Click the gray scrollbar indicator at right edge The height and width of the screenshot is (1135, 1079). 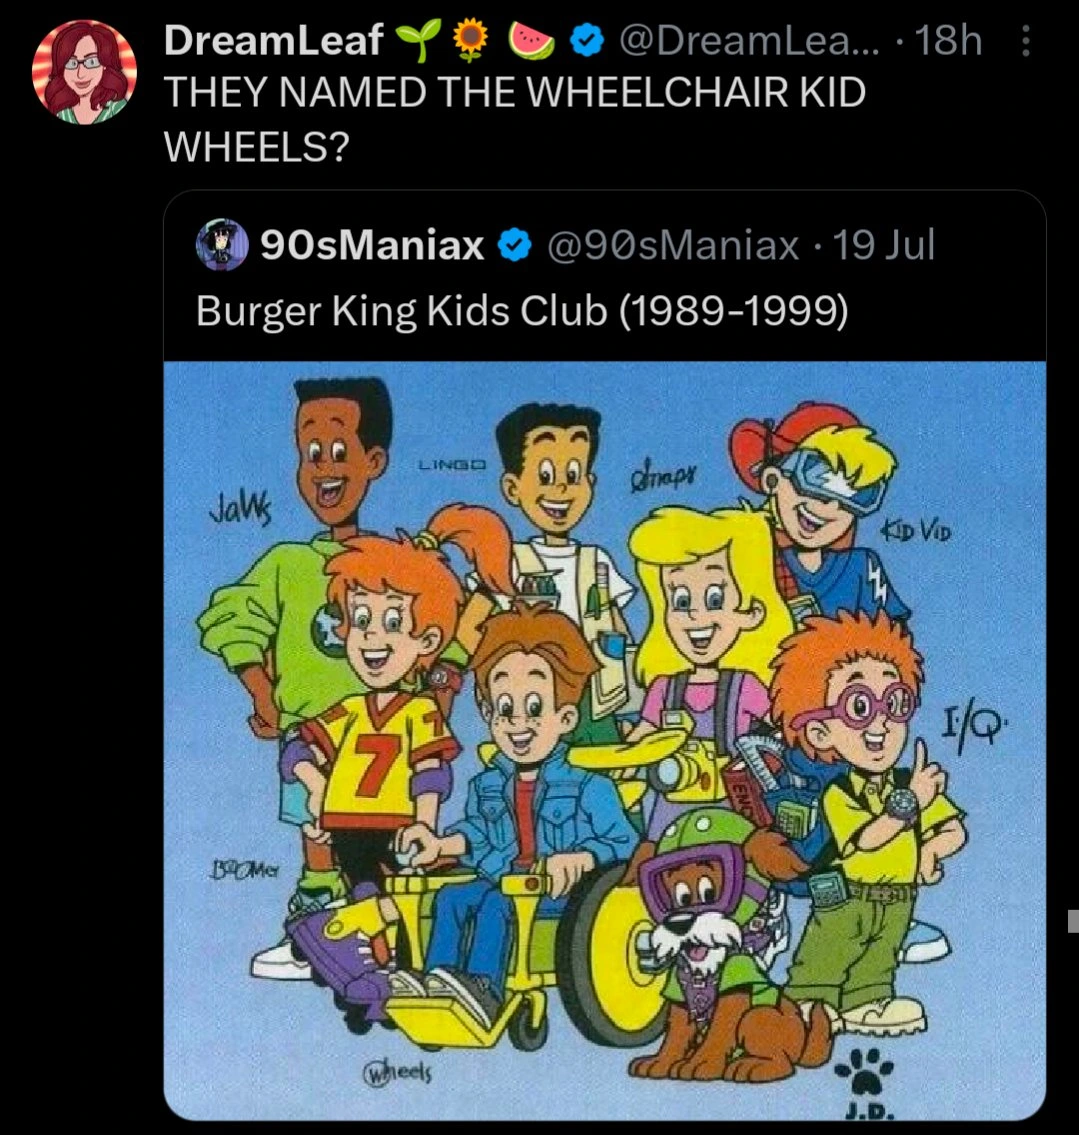click(x=1073, y=920)
